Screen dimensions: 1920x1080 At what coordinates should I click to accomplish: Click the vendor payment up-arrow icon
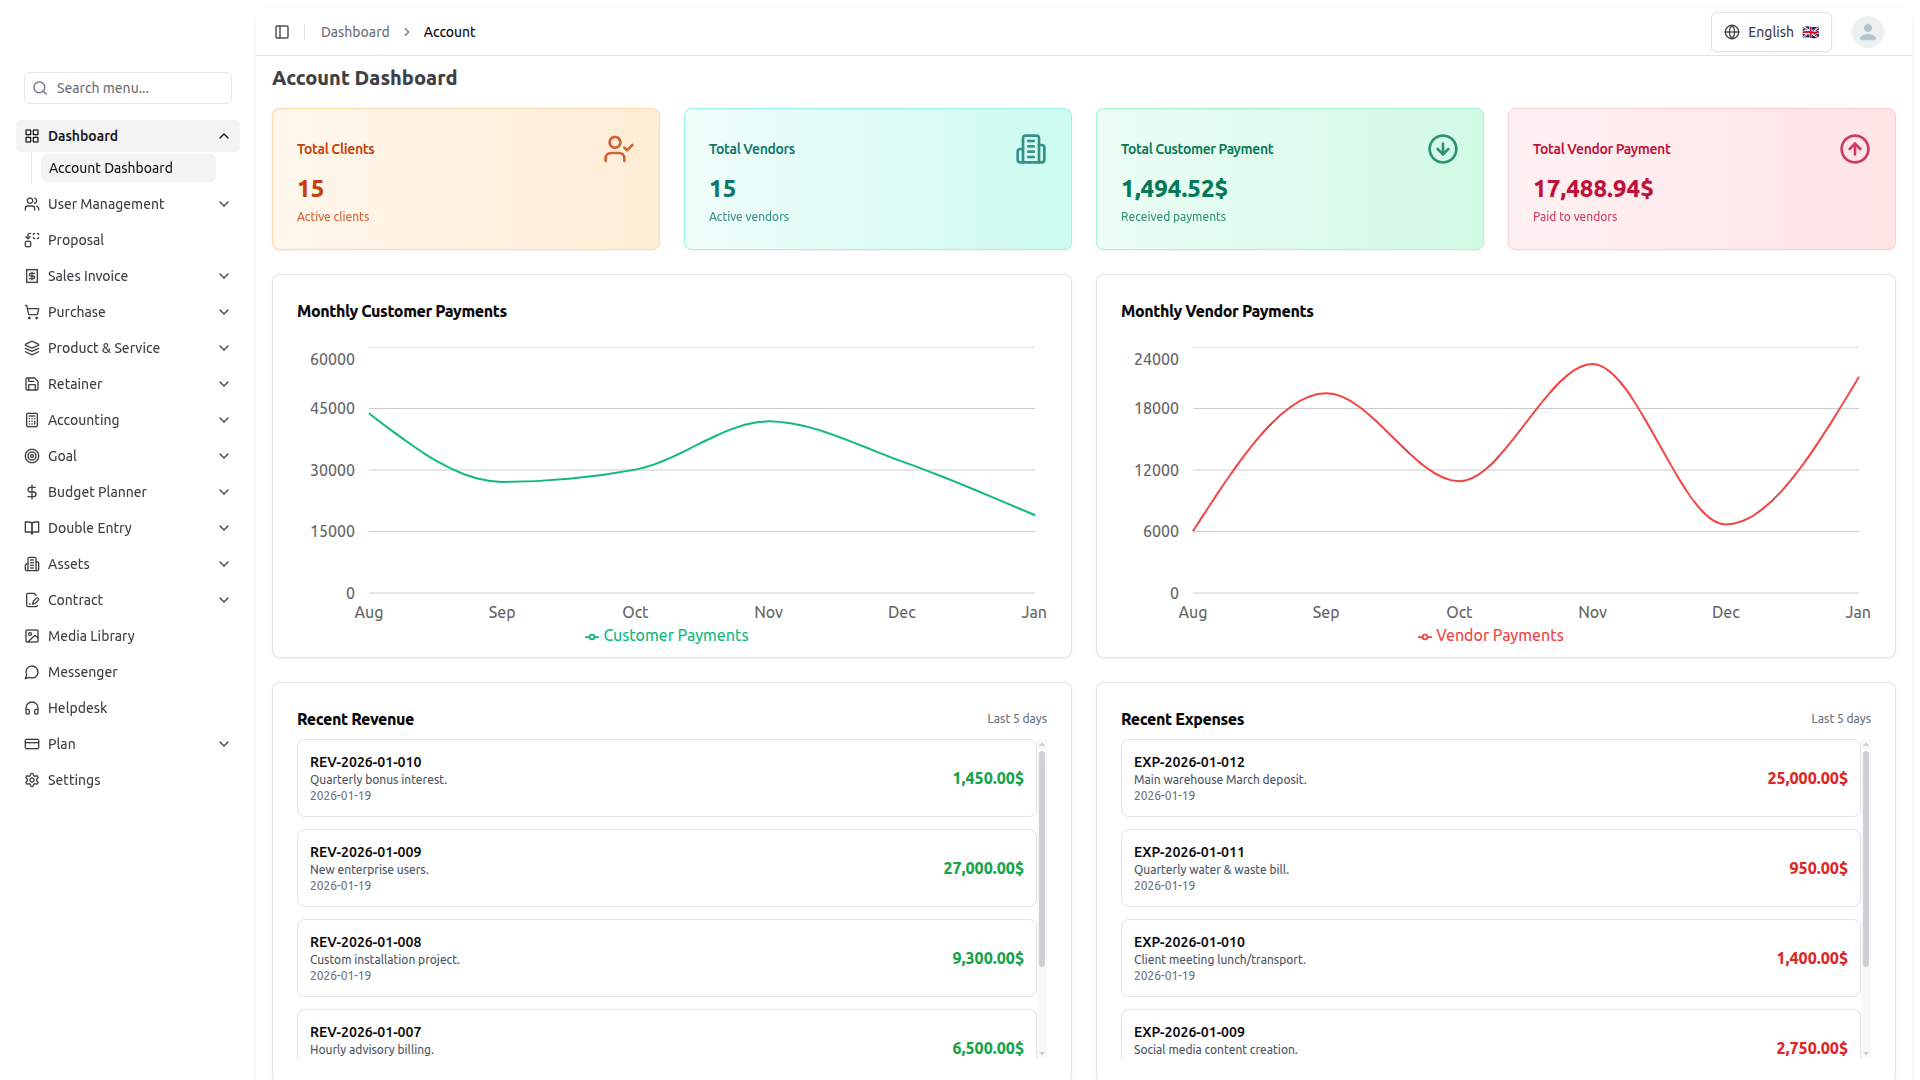(1854, 149)
